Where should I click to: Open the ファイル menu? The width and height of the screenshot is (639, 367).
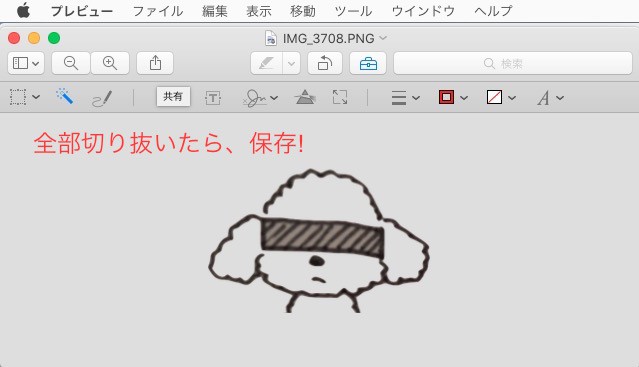coord(158,11)
